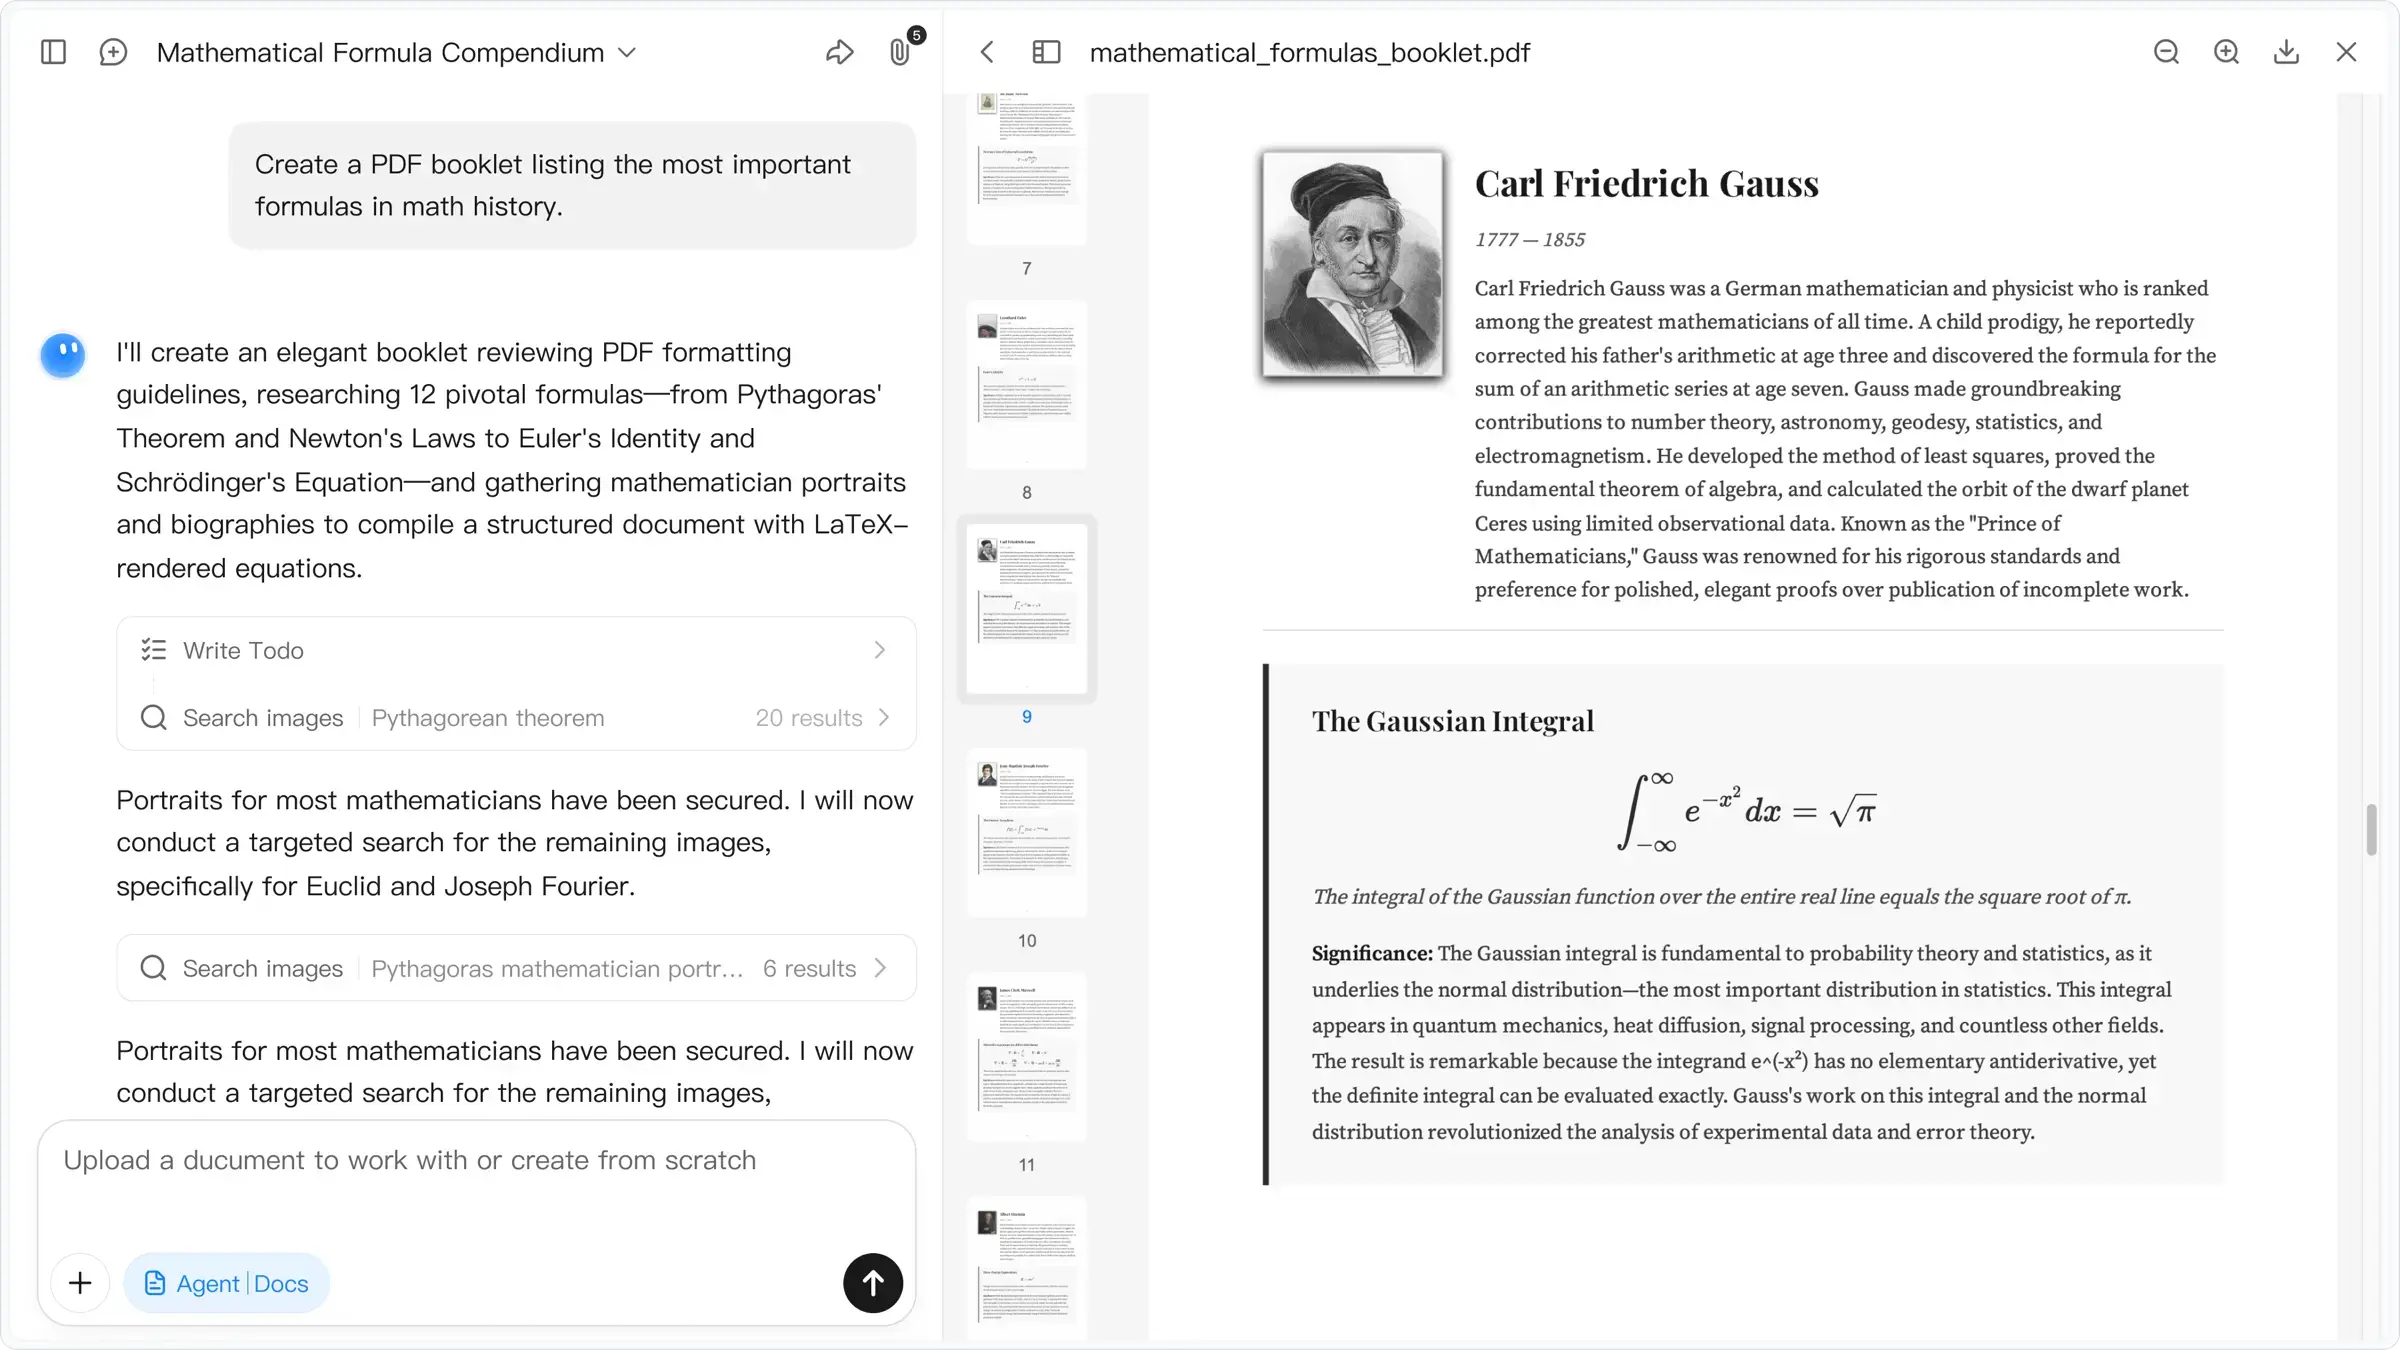Image resolution: width=2400 pixels, height=1350 pixels.
Task: Toggle the PDF thumbnail sidebar
Action: (1046, 51)
